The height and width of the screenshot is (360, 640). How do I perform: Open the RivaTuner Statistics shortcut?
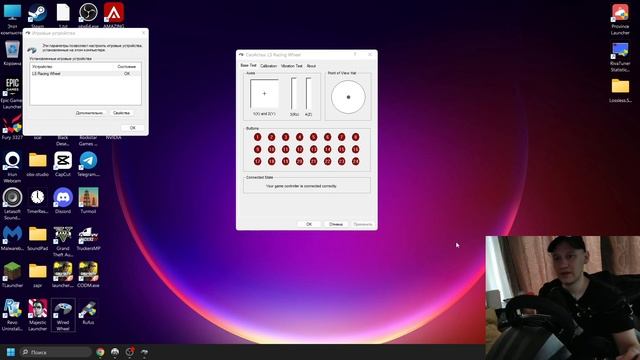coord(620,58)
